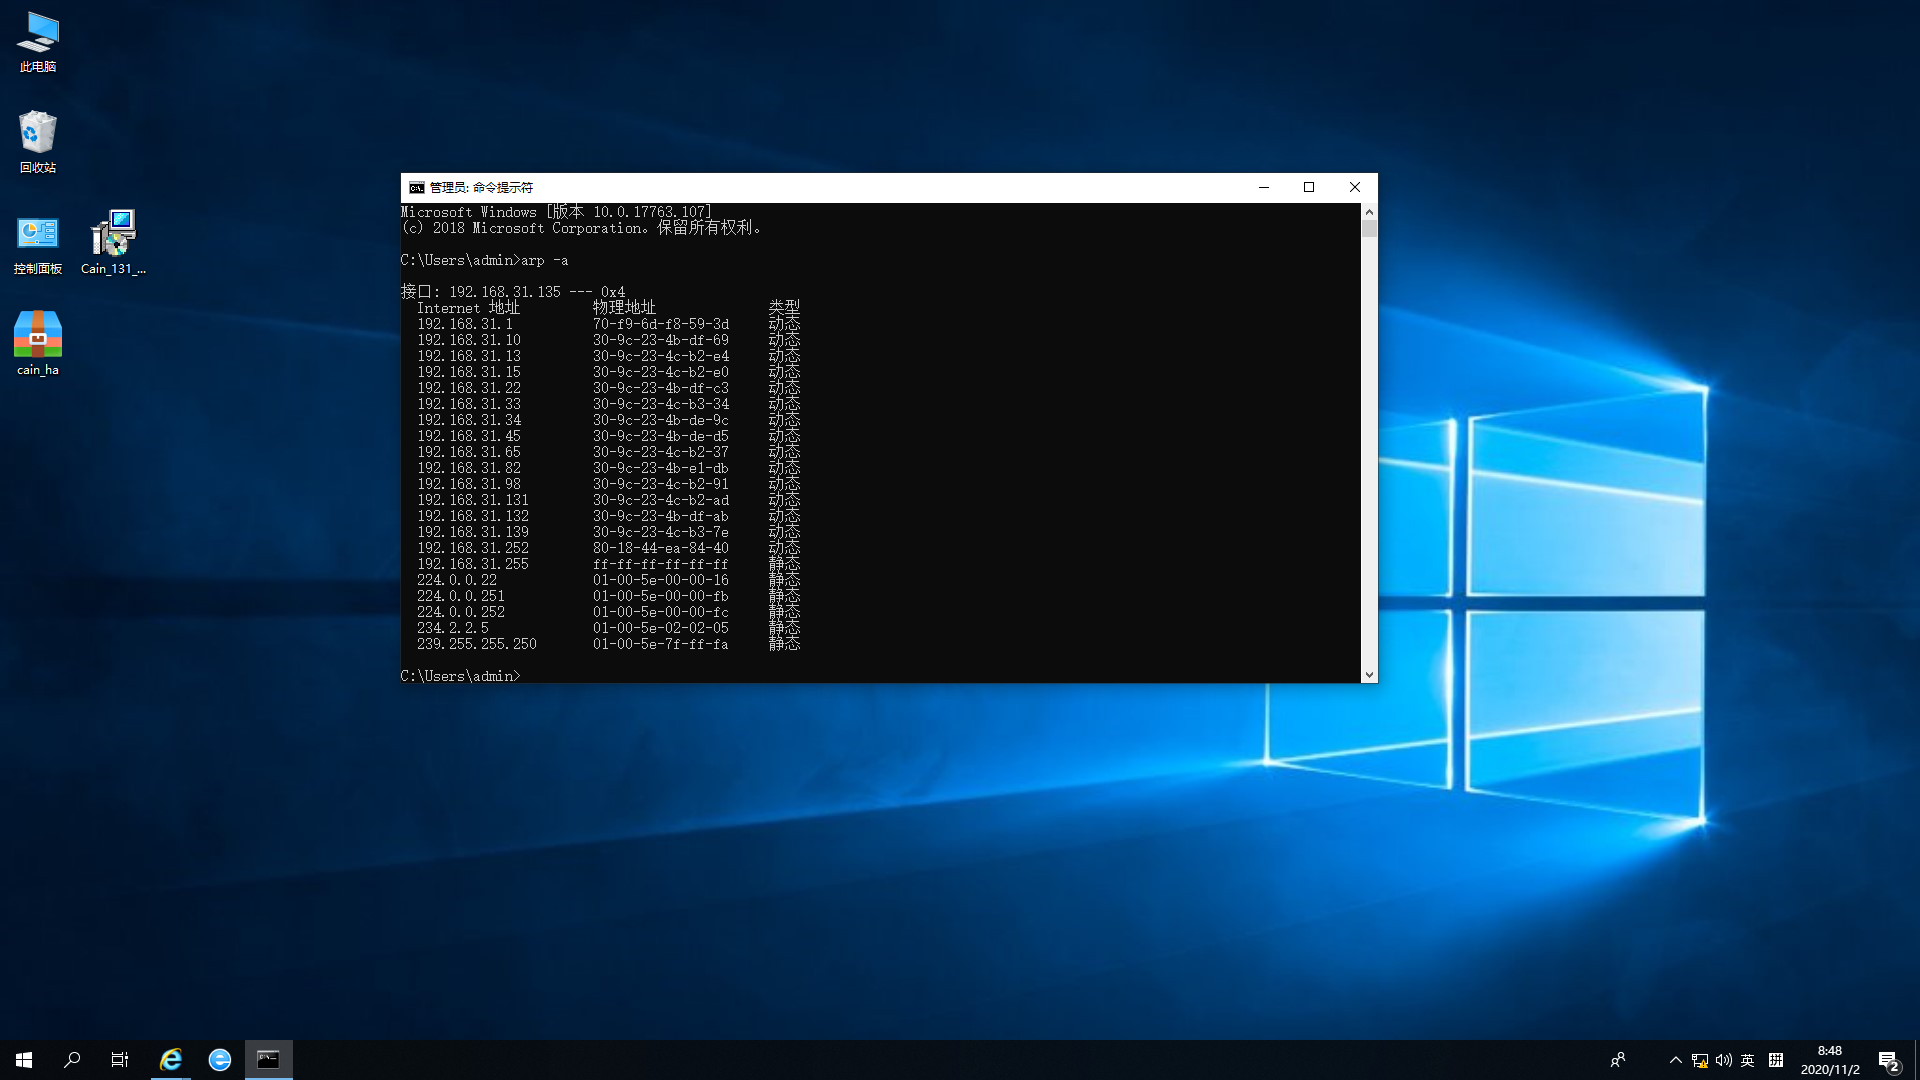1920x1080 pixels.
Task: Maximize the command prompt window
Action: tap(1309, 187)
